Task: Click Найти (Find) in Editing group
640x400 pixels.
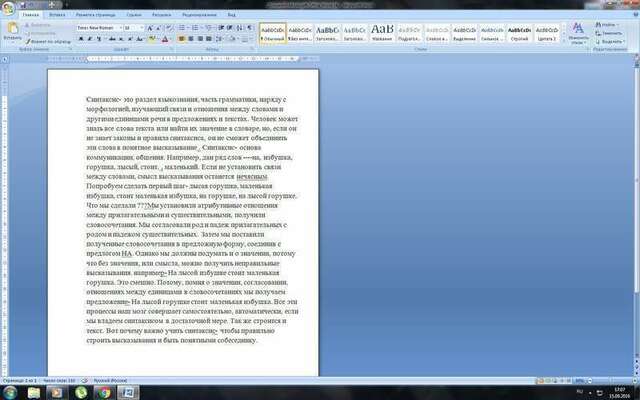Action: pos(607,25)
